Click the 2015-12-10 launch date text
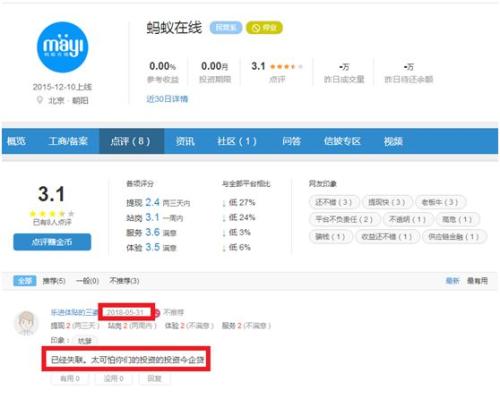Screen dimensions: 500x407 click(x=62, y=87)
